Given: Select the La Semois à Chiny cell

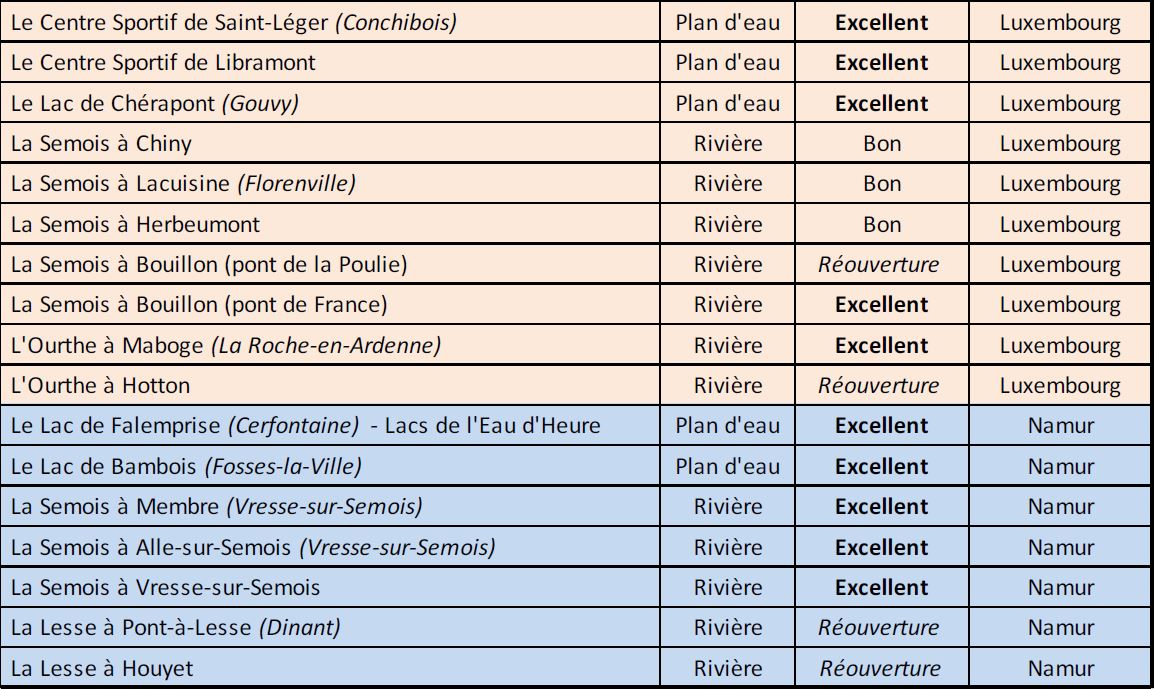Looking at the screenshot, I should coord(101,144).
